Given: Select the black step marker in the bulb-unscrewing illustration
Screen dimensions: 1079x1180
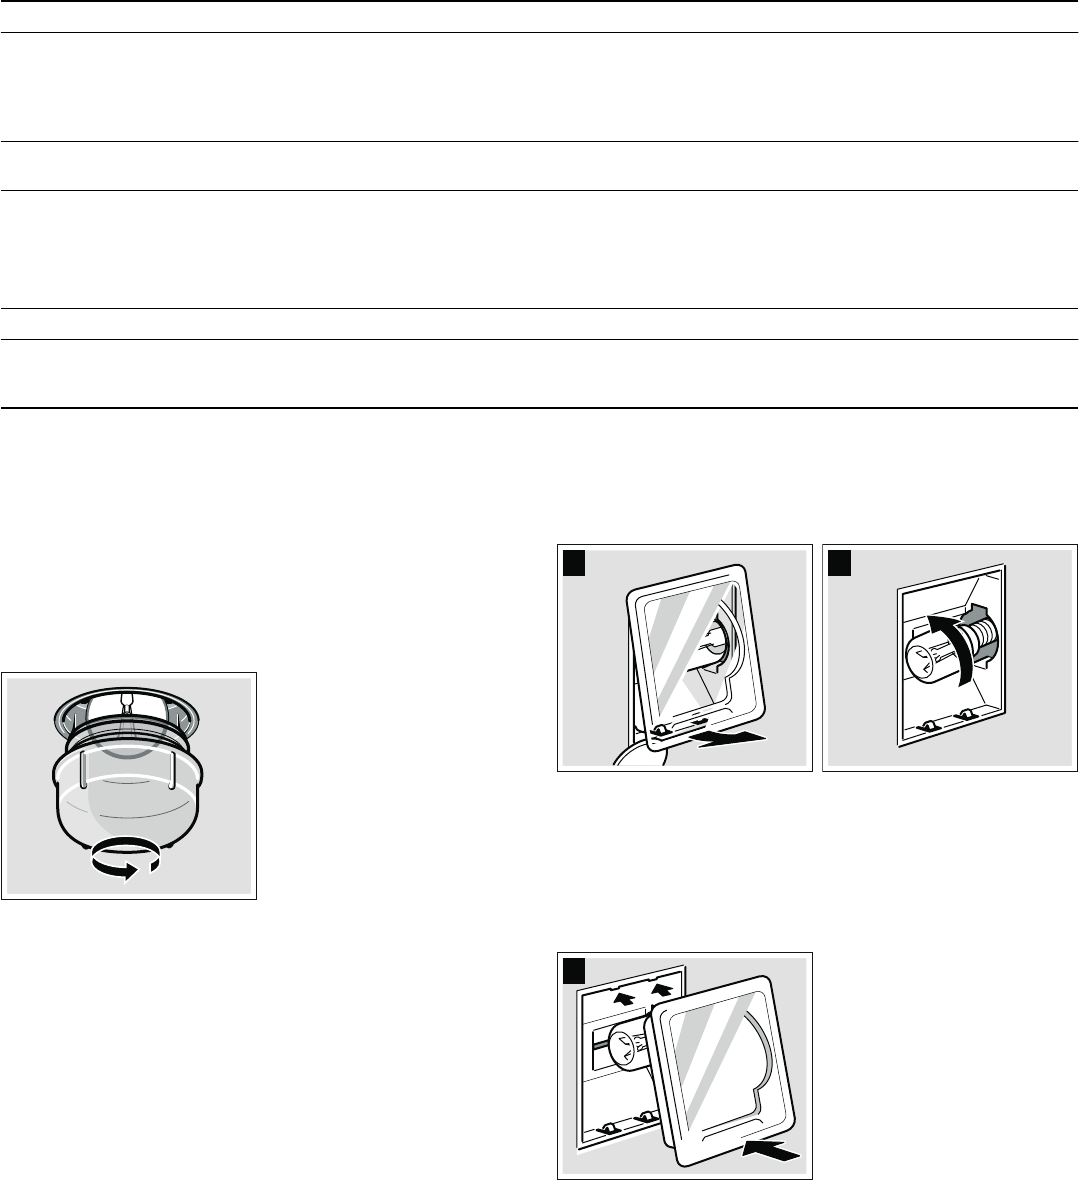Looking at the screenshot, I should 840,563.
